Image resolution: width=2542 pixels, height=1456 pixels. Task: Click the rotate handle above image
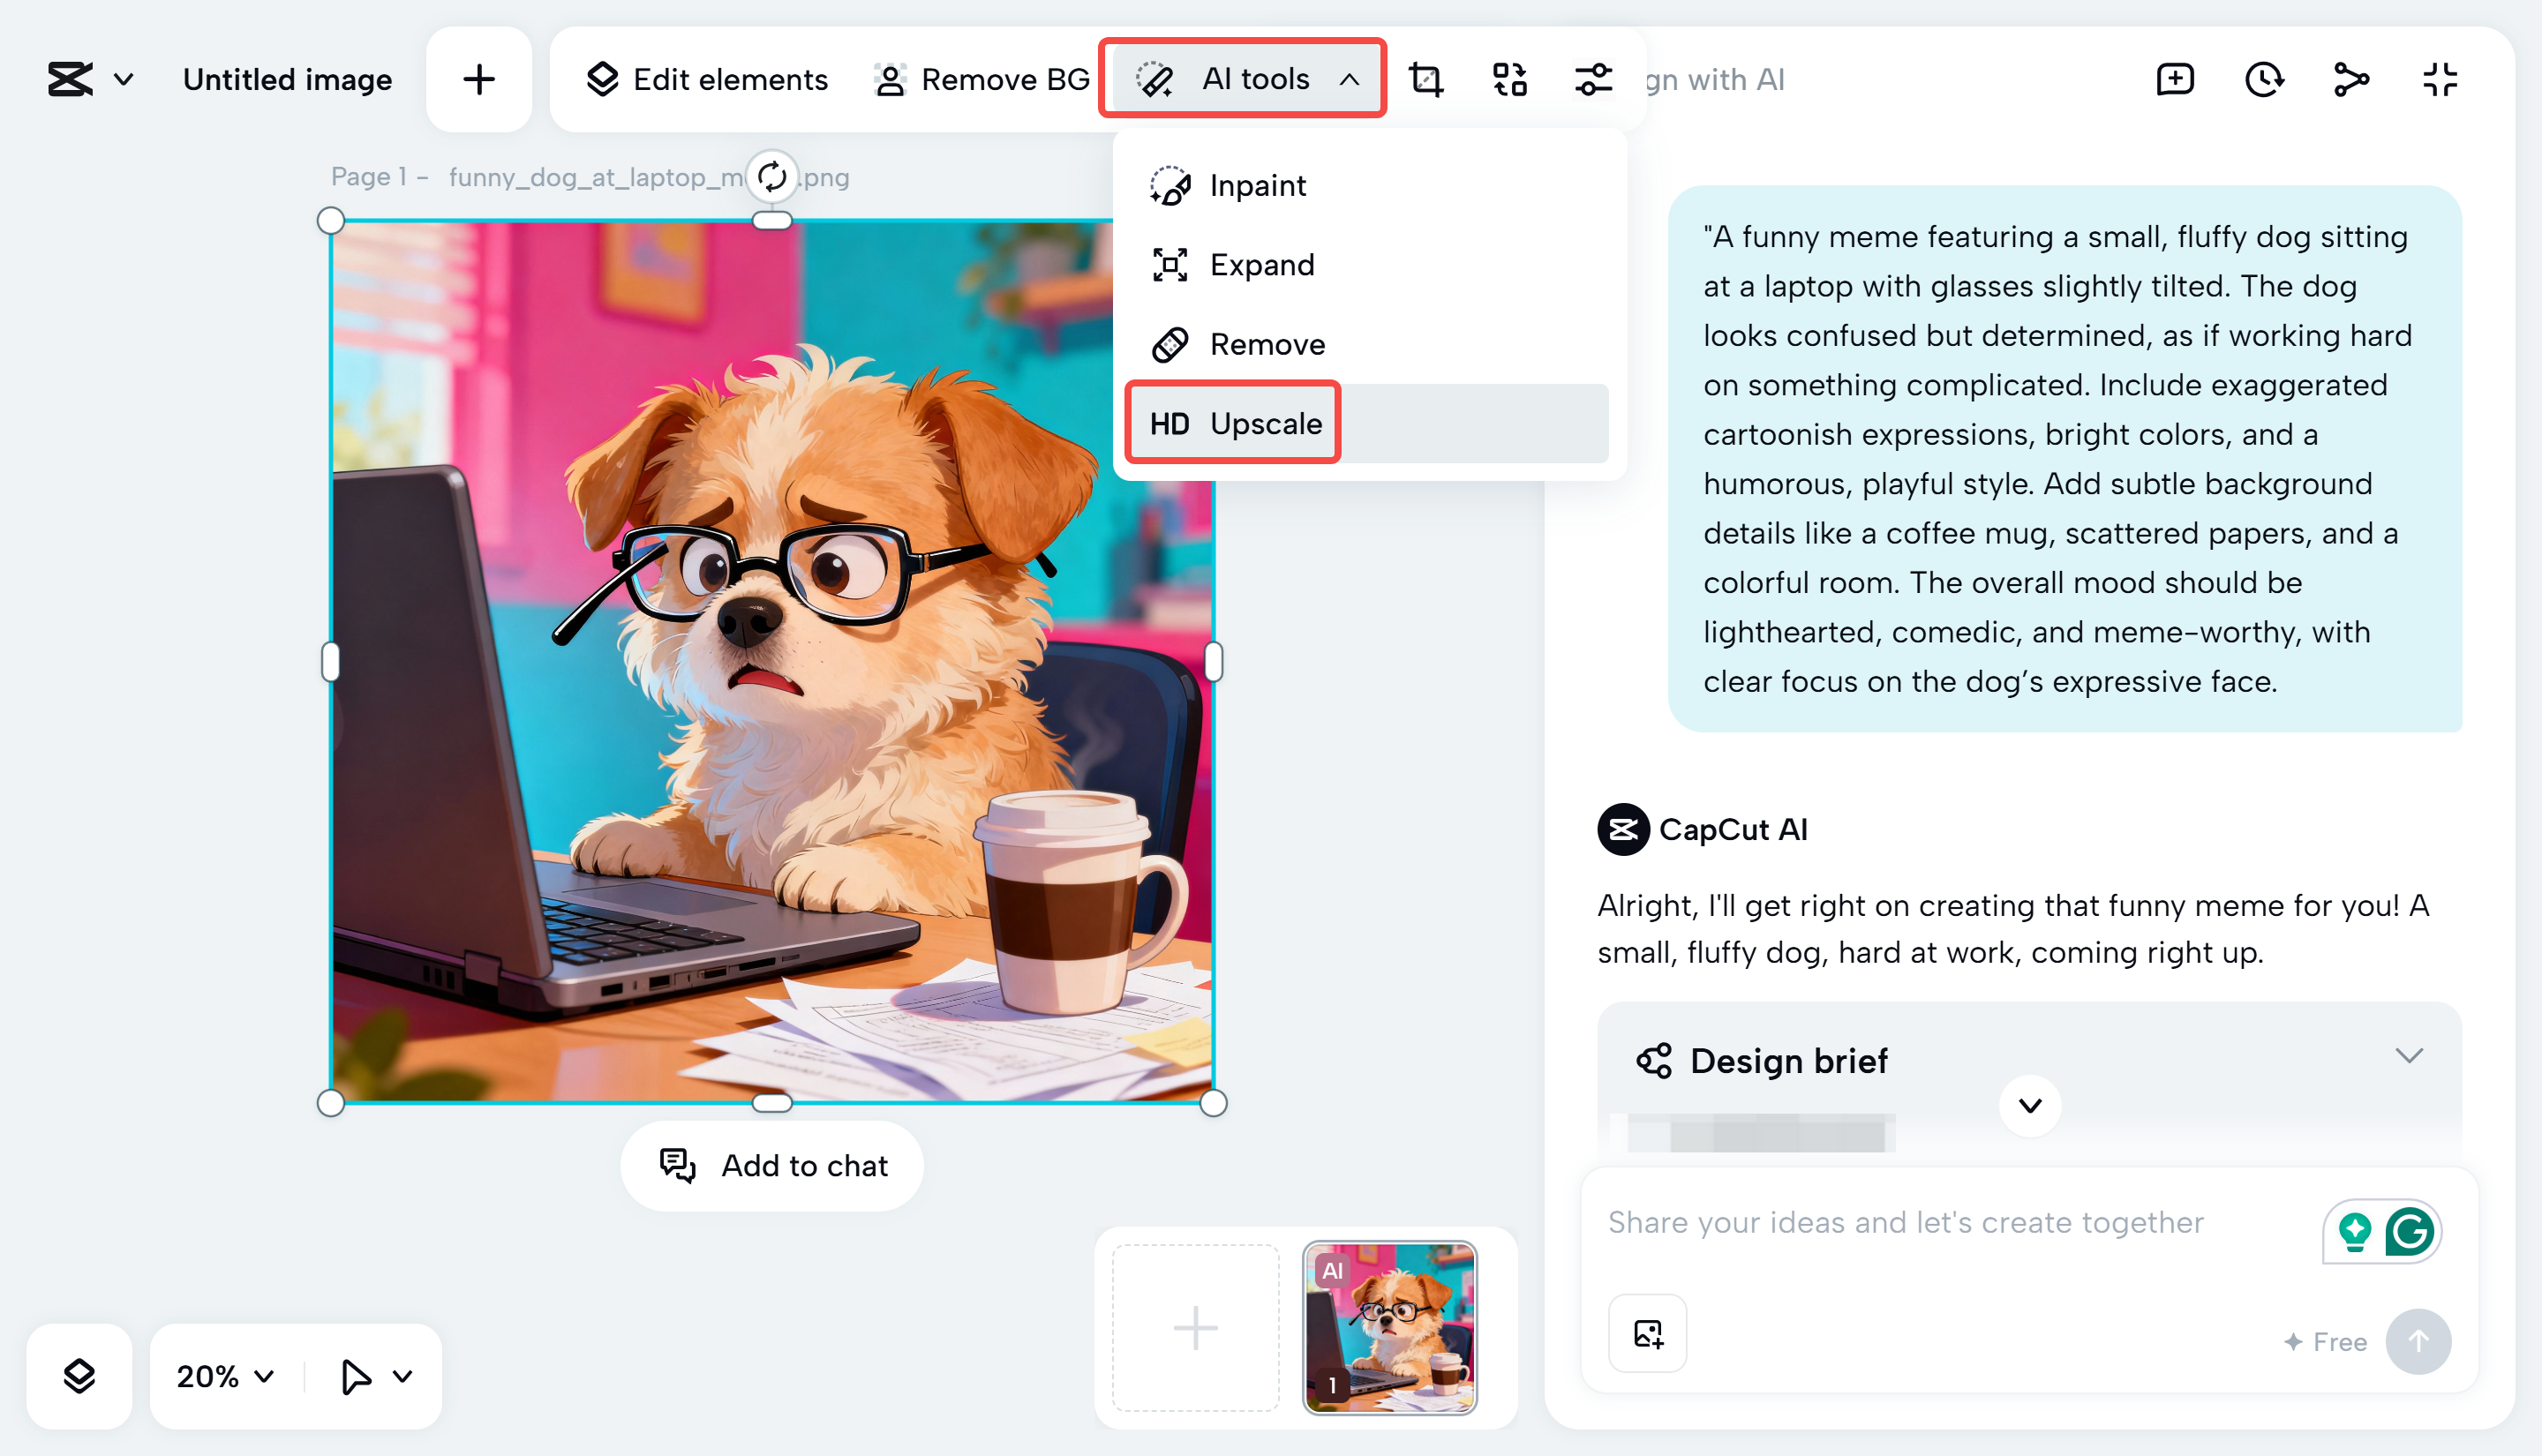pyautogui.click(x=772, y=177)
